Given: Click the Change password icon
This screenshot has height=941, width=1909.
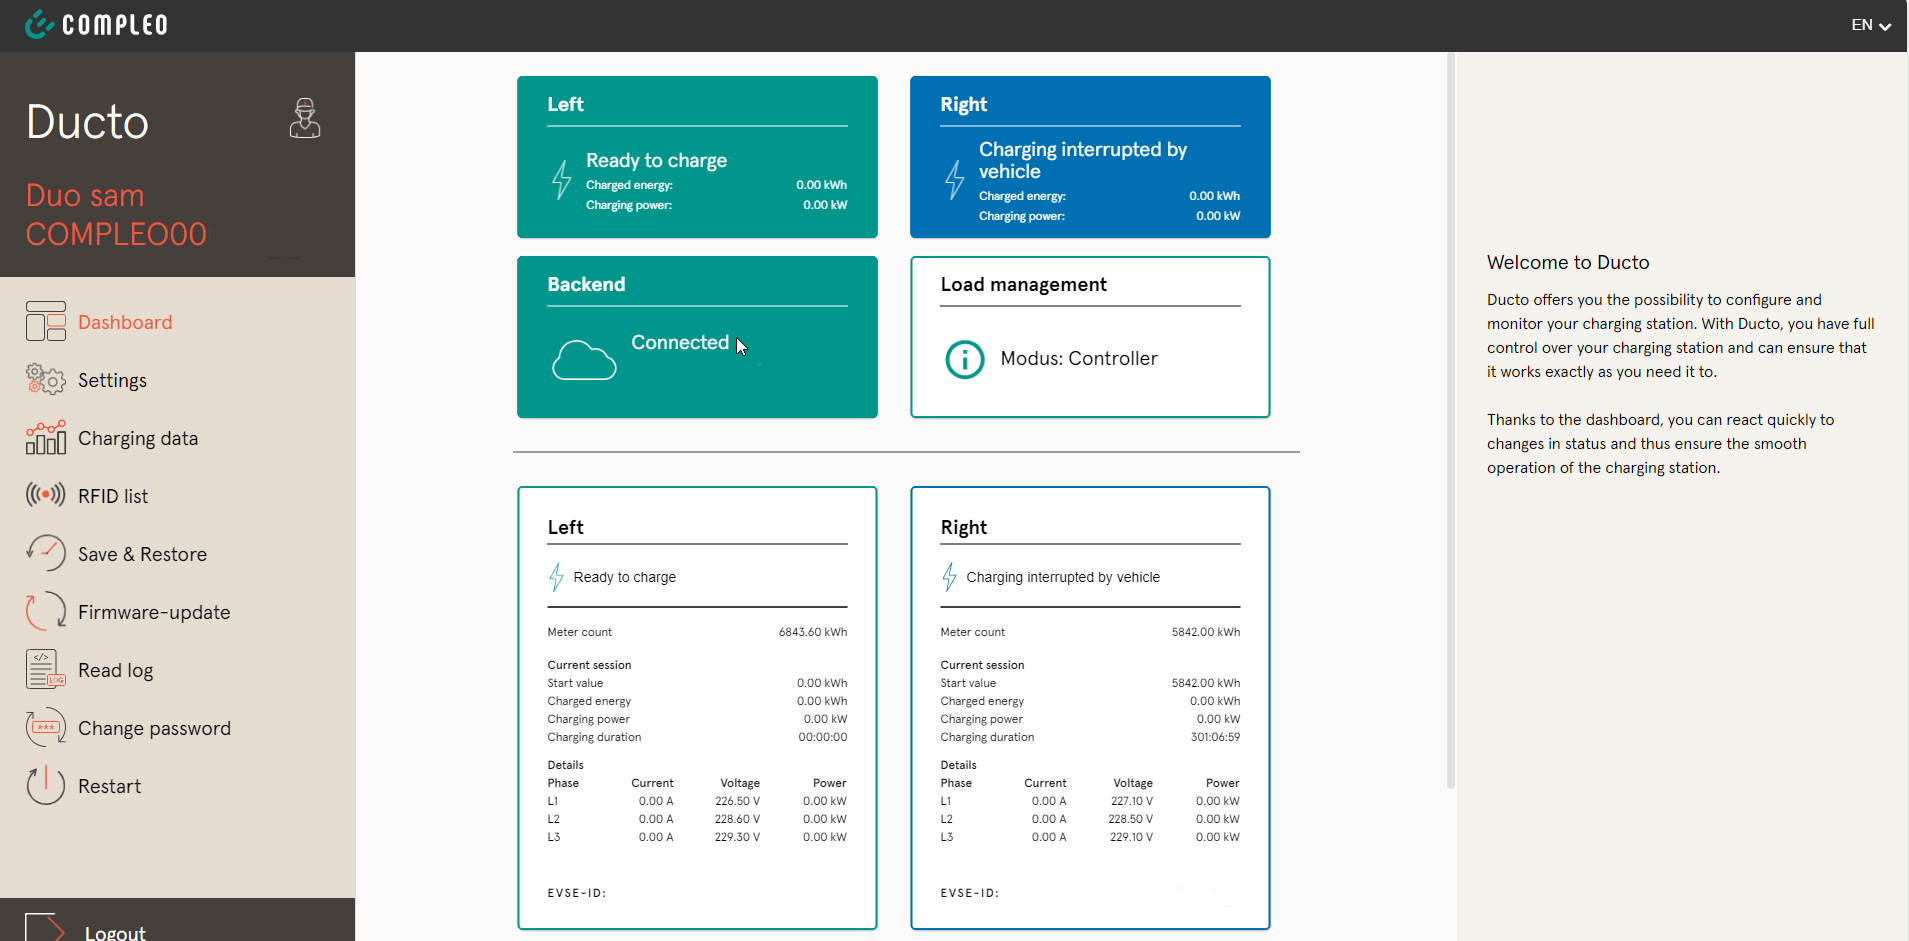Looking at the screenshot, I should 46,727.
